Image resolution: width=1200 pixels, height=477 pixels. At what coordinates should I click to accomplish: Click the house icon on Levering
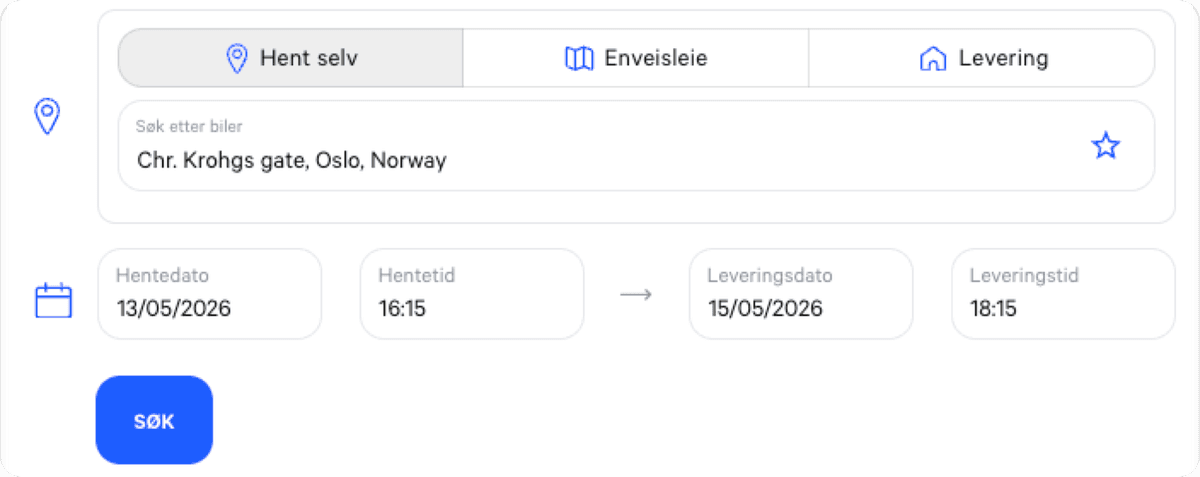(x=932, y=59)
